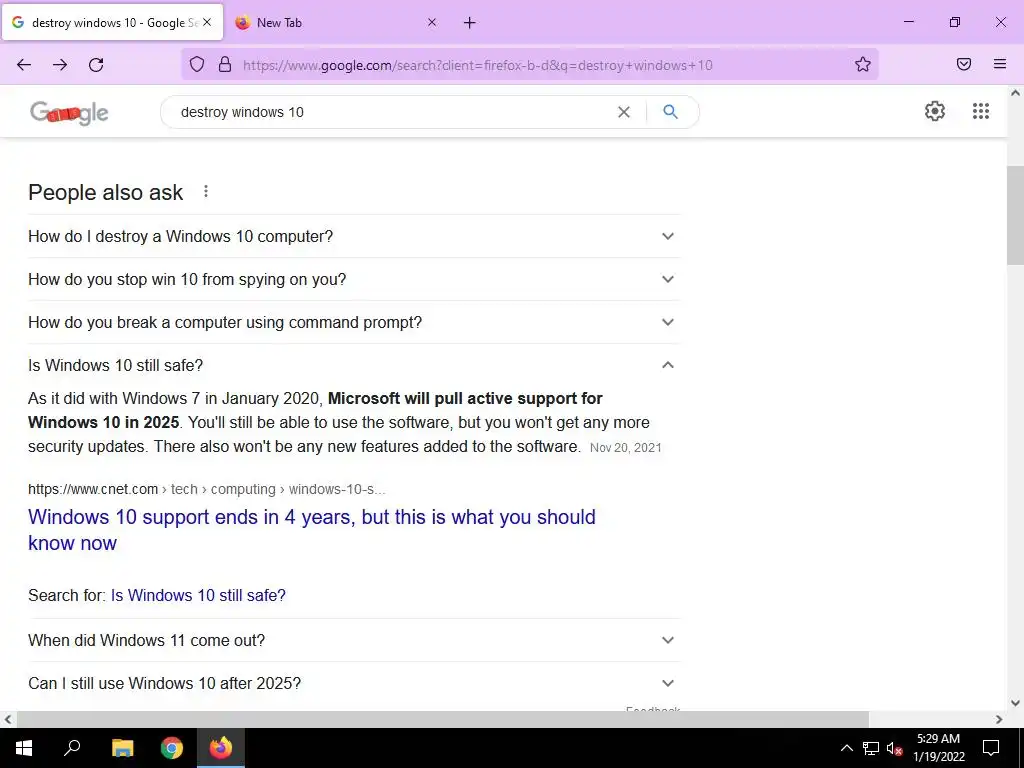Go back with the browser back arrow
The image size is (1024, 768).
coord(24,64)
